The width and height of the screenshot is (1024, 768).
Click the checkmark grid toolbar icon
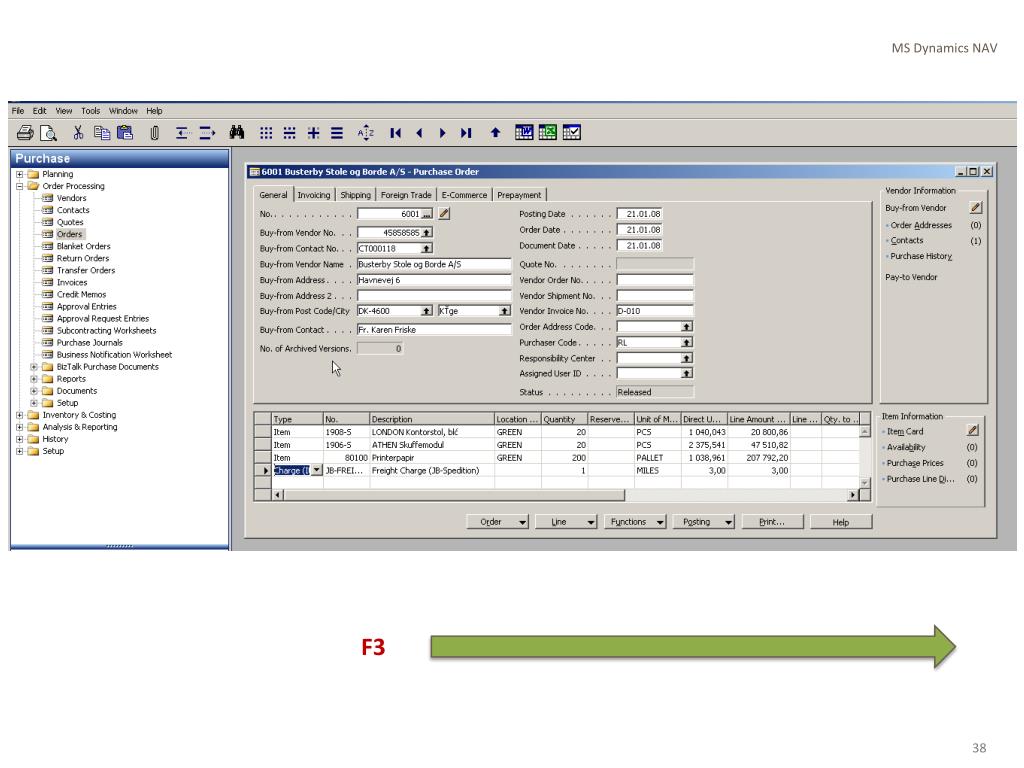point(571,133)
